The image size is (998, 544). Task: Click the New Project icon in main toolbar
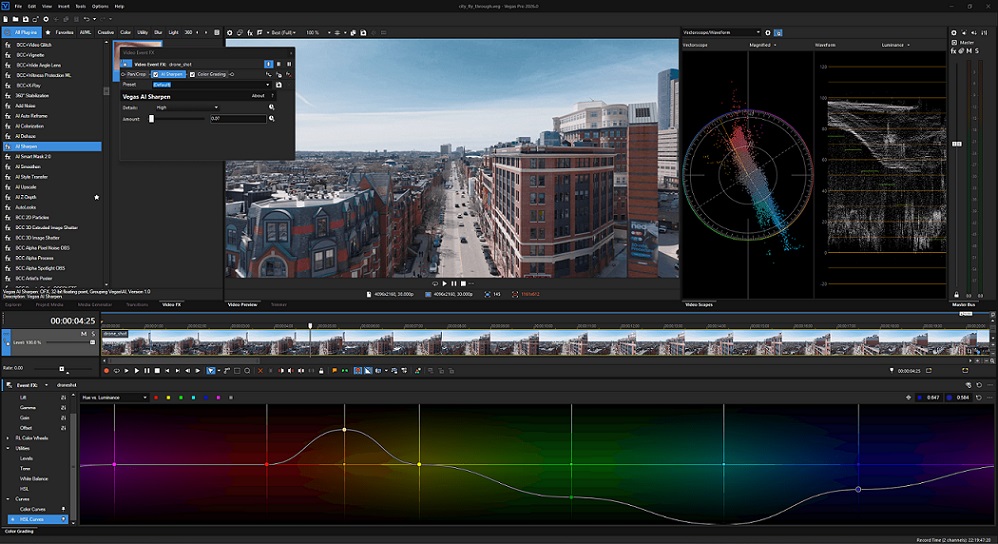click(x=5, y=19)
